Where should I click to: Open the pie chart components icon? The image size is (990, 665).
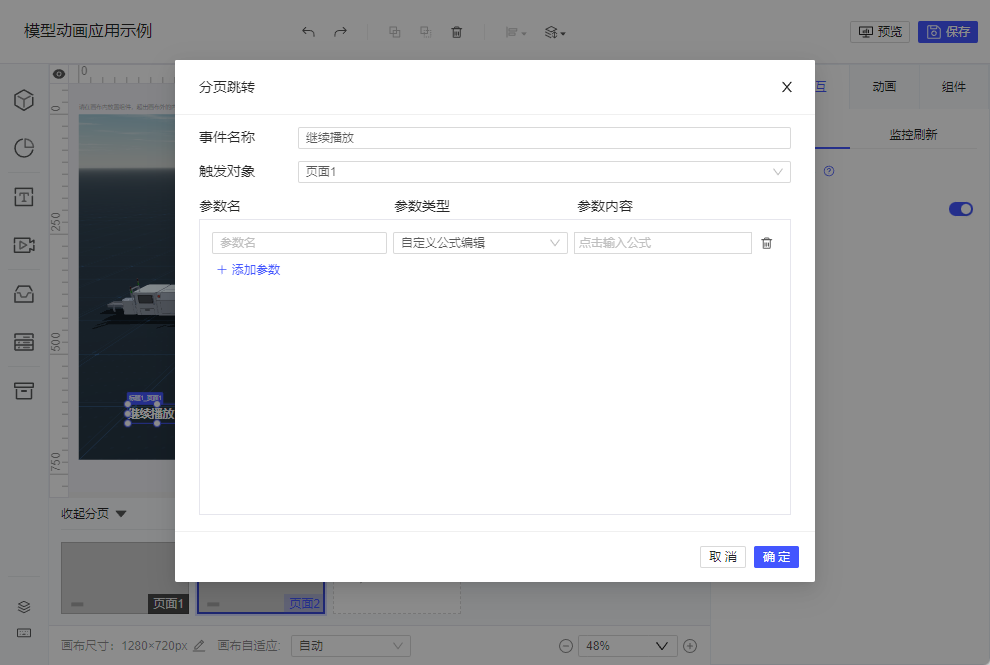point(24,148)
